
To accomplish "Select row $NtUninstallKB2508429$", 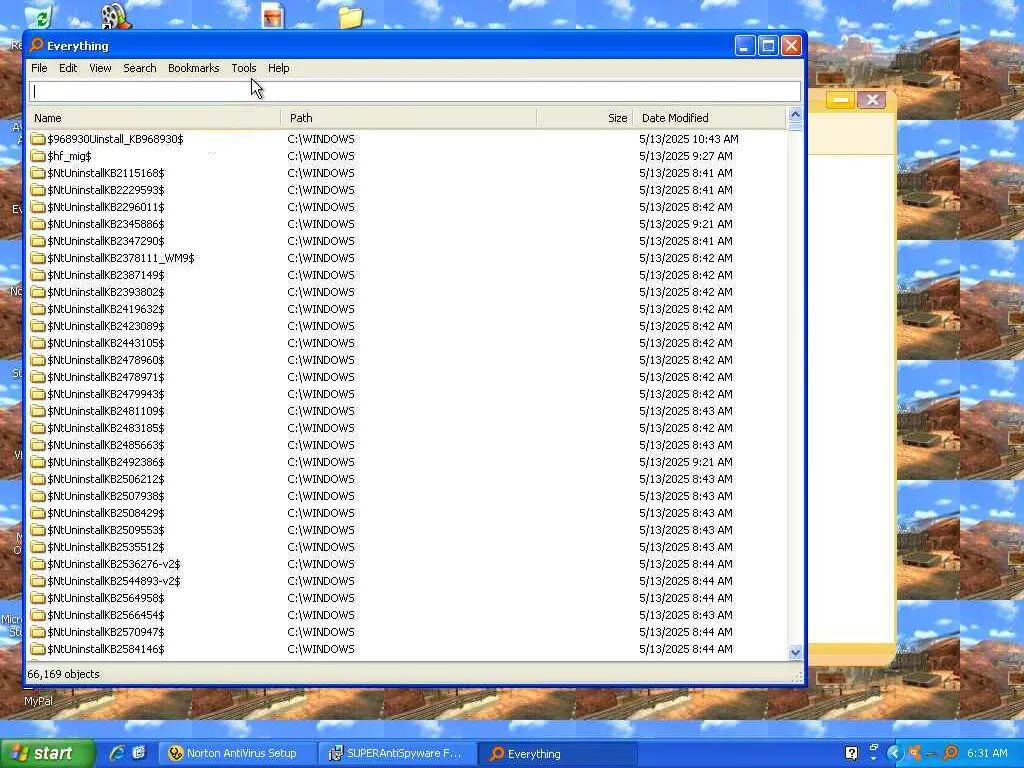I will (408, 513).
